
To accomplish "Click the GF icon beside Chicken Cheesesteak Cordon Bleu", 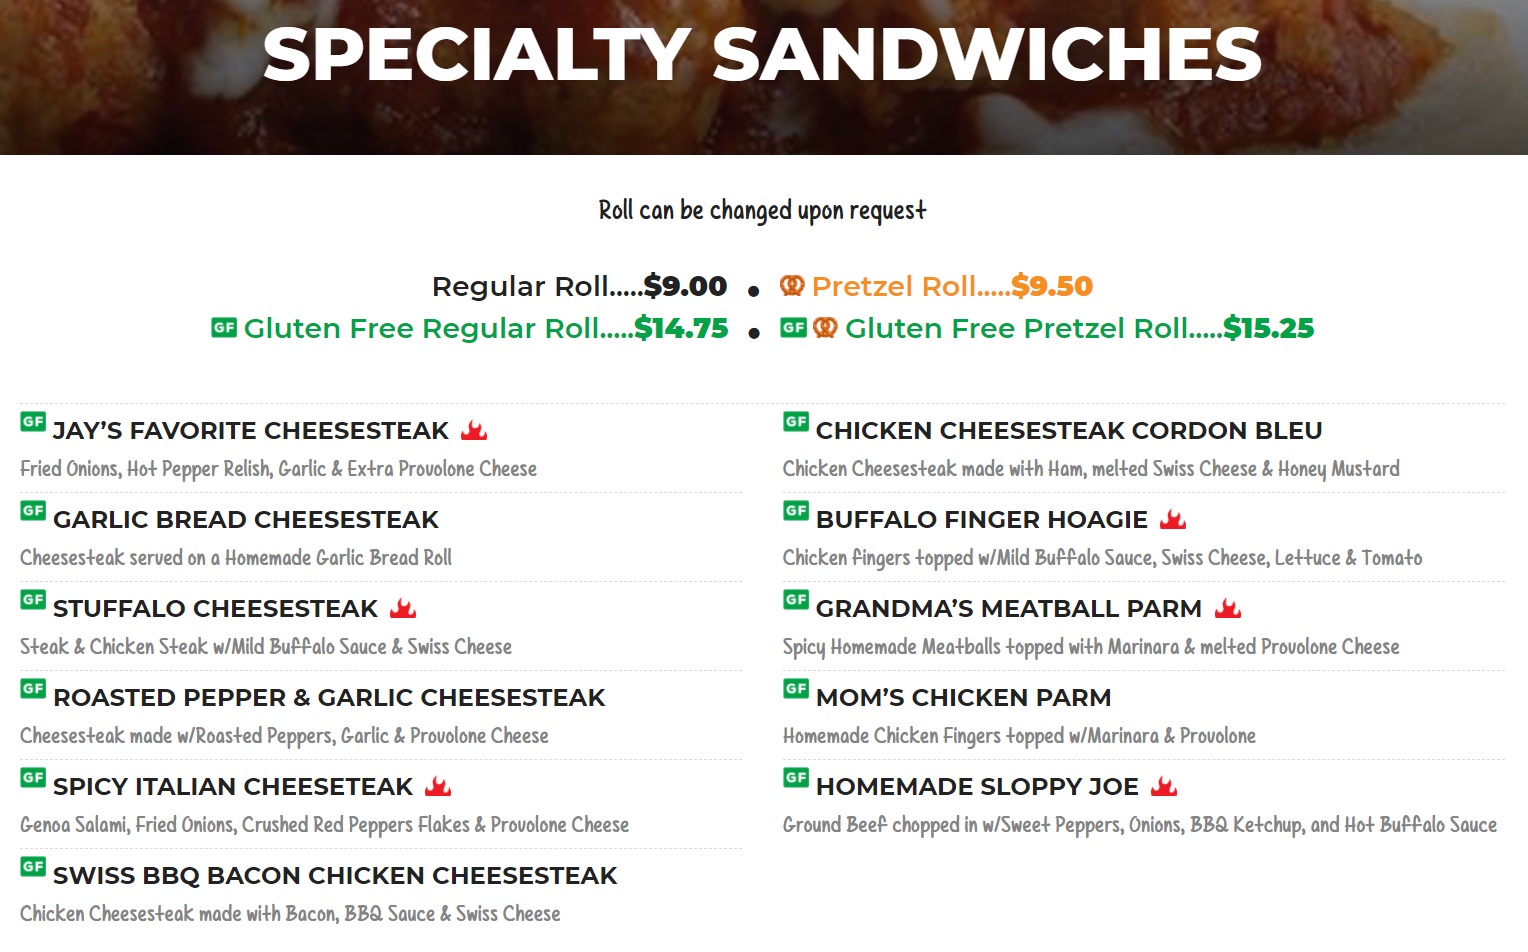I will pyautogui.click(x=796, y=422).
